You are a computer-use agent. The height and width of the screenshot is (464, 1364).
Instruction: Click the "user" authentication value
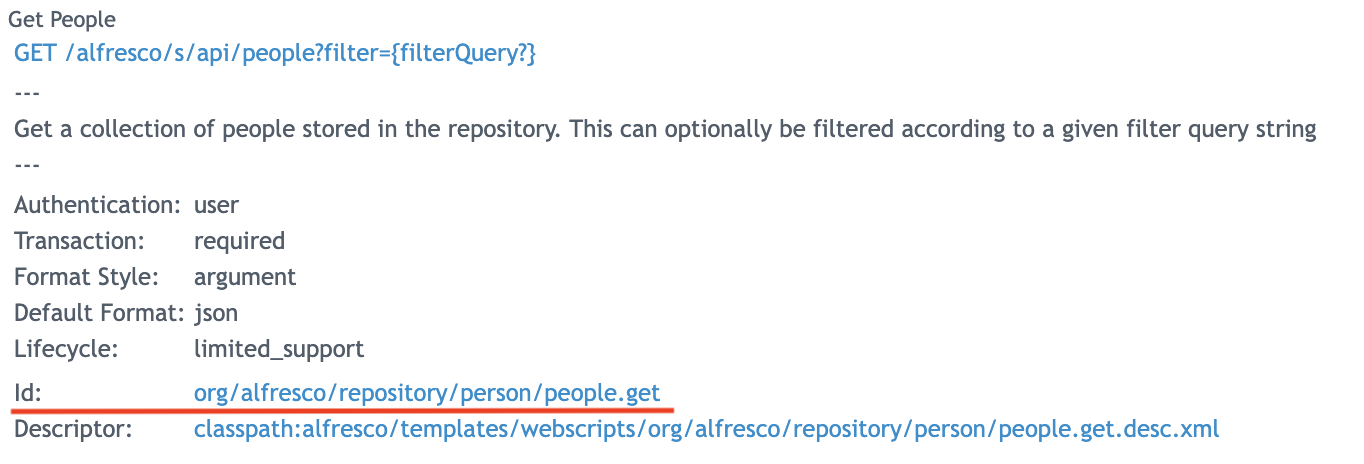(x=216, y=205)
